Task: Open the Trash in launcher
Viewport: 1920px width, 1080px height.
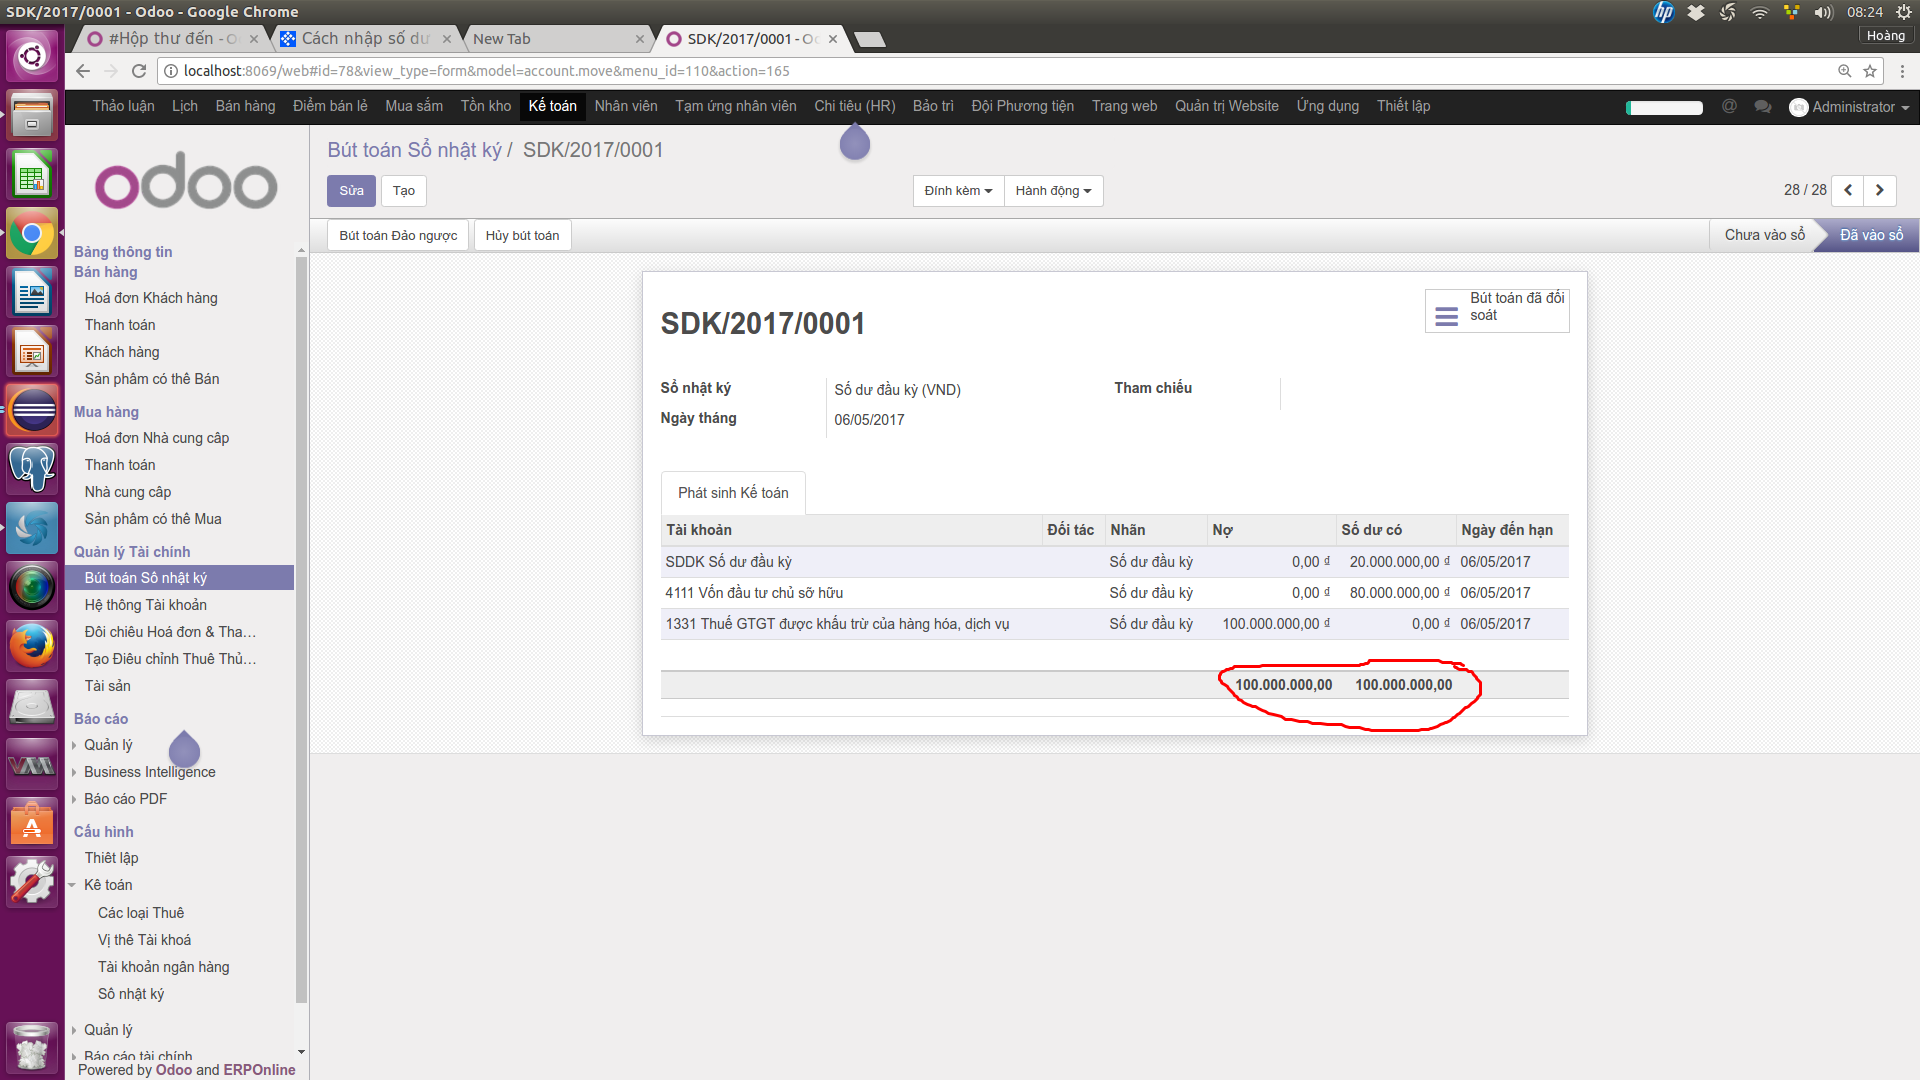Action: (x=32, y=1046)
